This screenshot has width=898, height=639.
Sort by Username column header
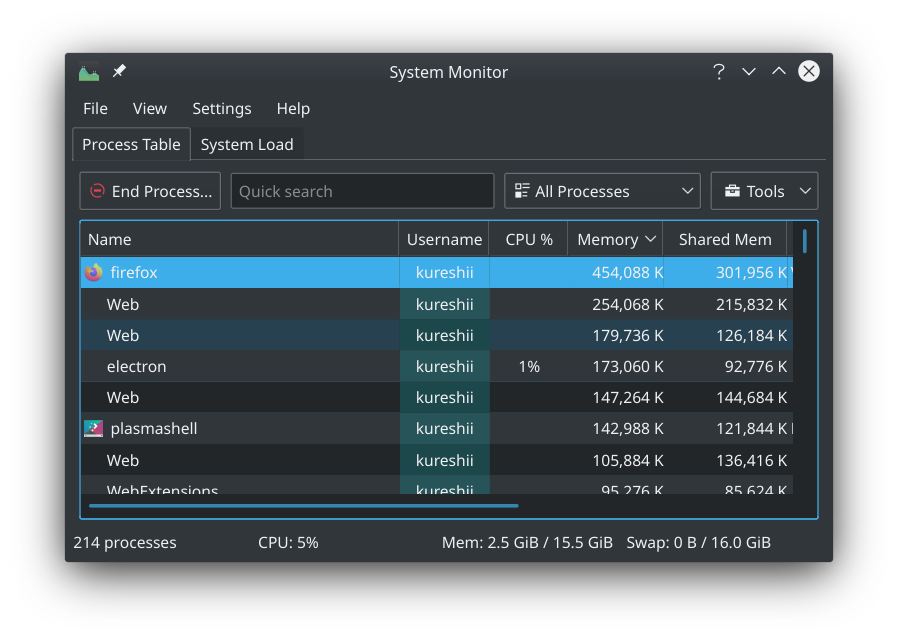click(x=444, y=239)
